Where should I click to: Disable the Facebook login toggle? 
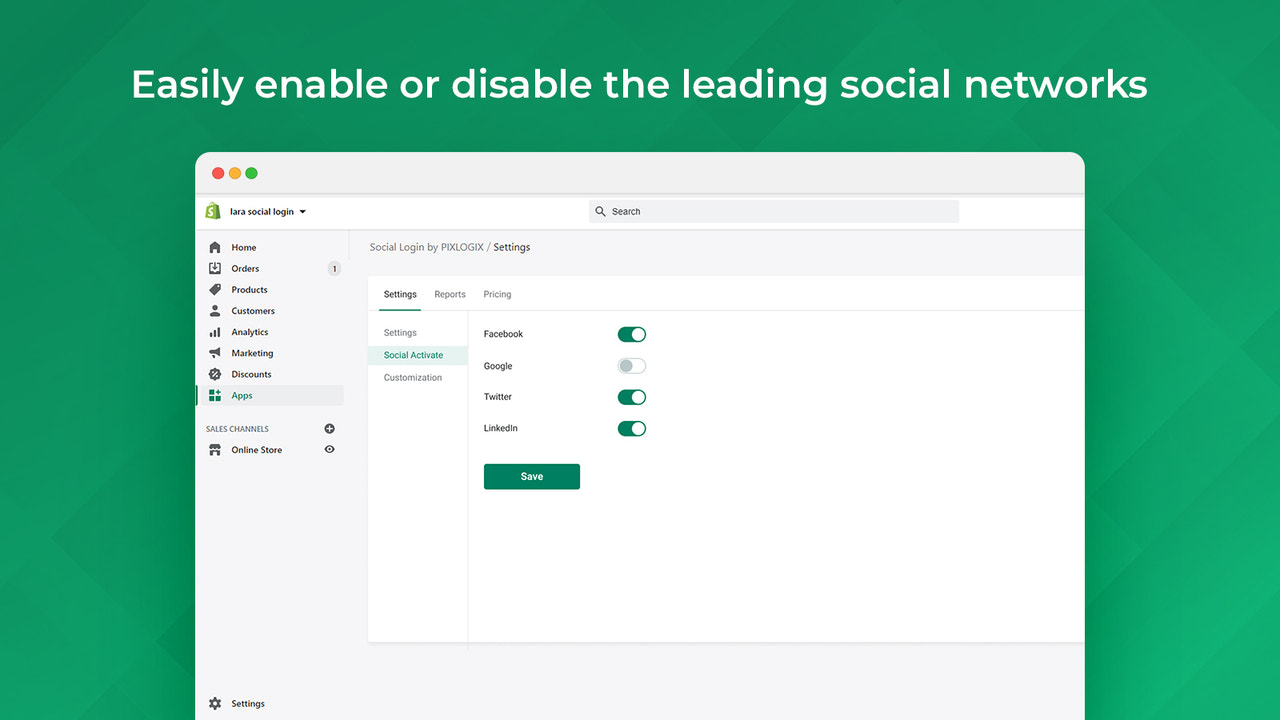(x=631, y=333)
